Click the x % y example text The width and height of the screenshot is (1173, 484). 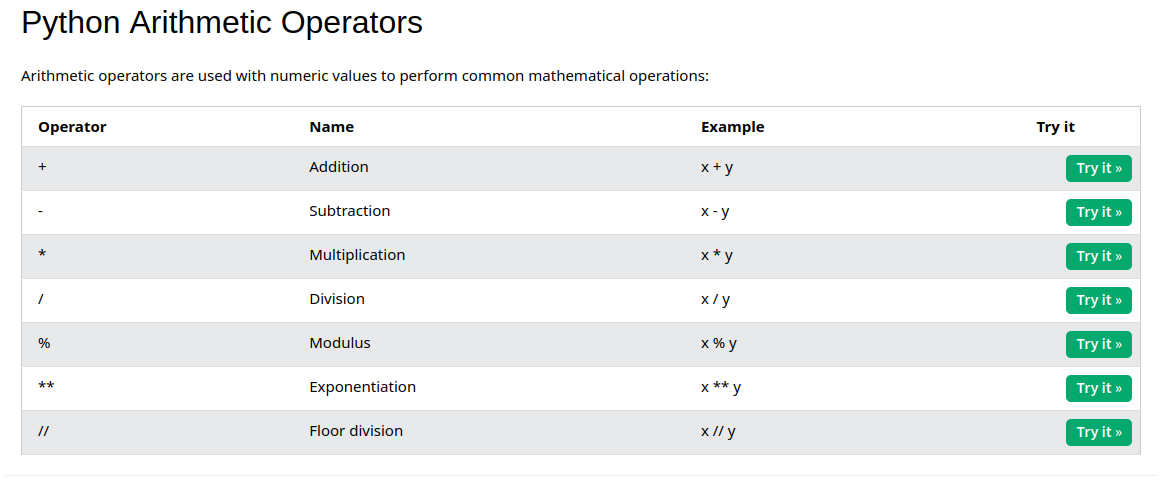point(718,343)
